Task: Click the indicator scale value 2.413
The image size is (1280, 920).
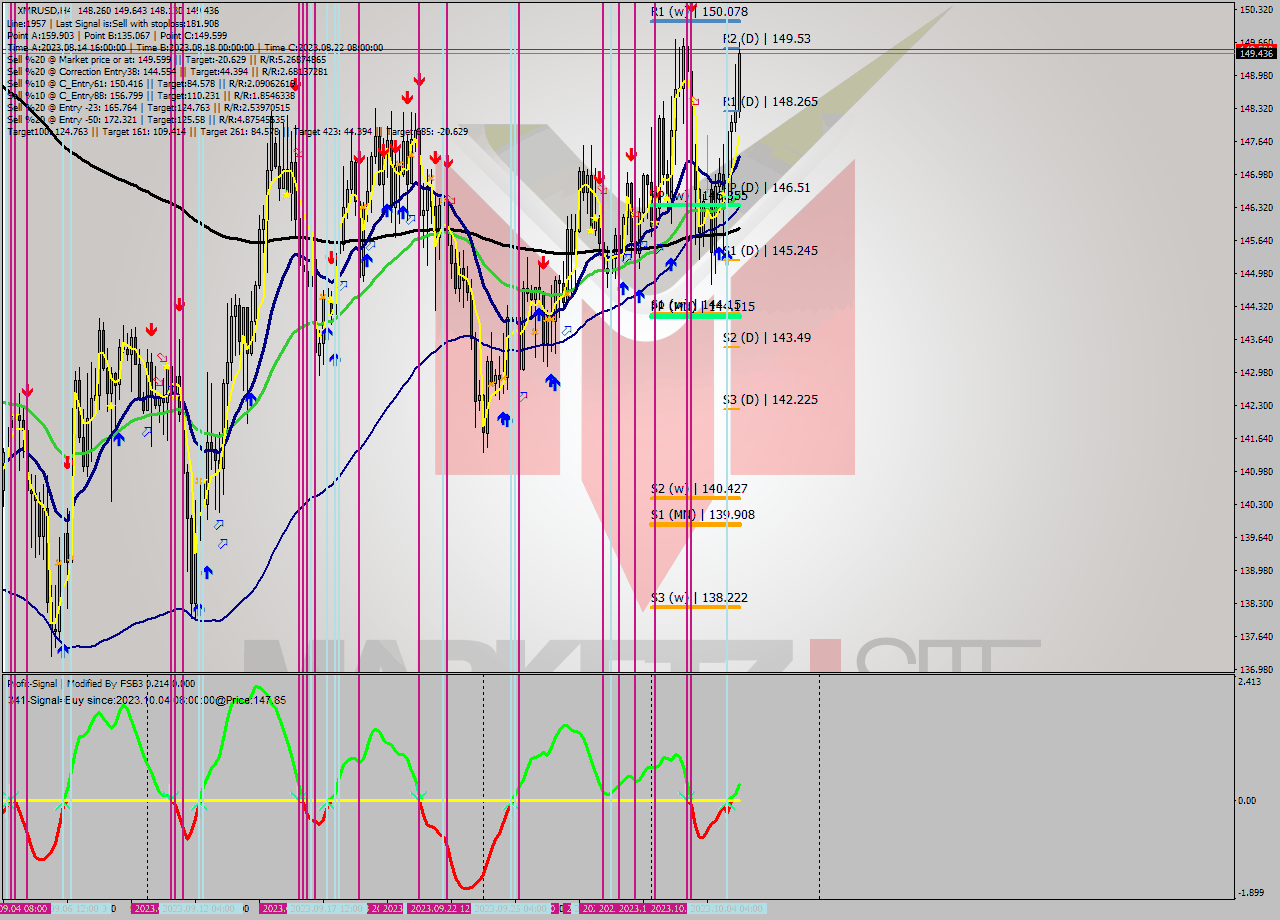Action: 1250,682
